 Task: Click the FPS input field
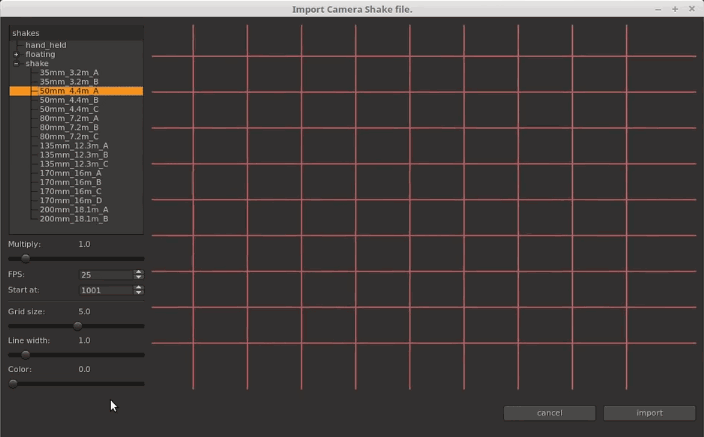coord(105,274)
